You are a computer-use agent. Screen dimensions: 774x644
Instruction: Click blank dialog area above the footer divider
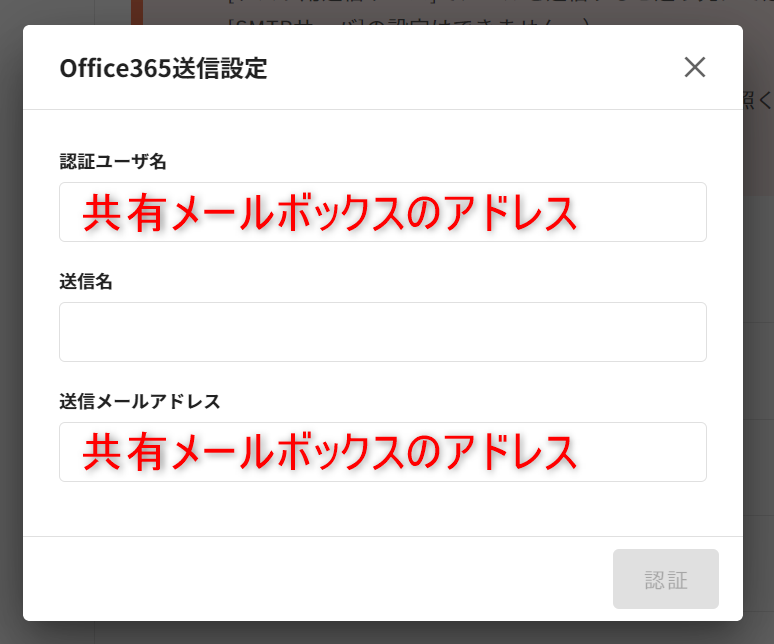click(x=382, y=510)
